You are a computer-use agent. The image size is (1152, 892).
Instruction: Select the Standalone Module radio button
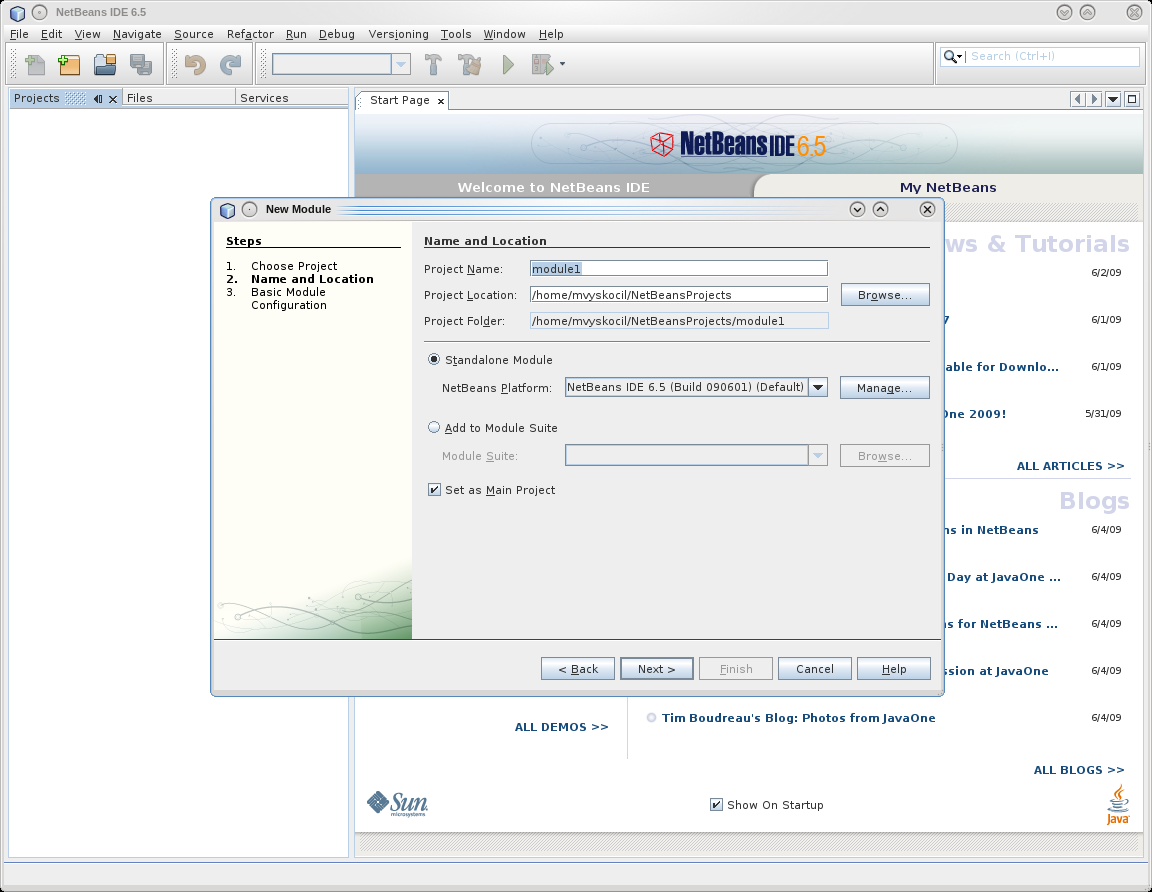pos(434,359)
